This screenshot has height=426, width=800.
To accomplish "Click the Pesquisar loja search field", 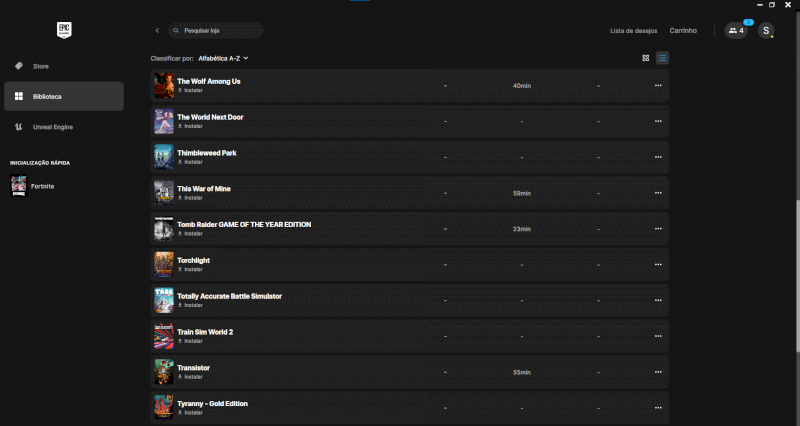I will pyautogui.click(x=215, y=31).
